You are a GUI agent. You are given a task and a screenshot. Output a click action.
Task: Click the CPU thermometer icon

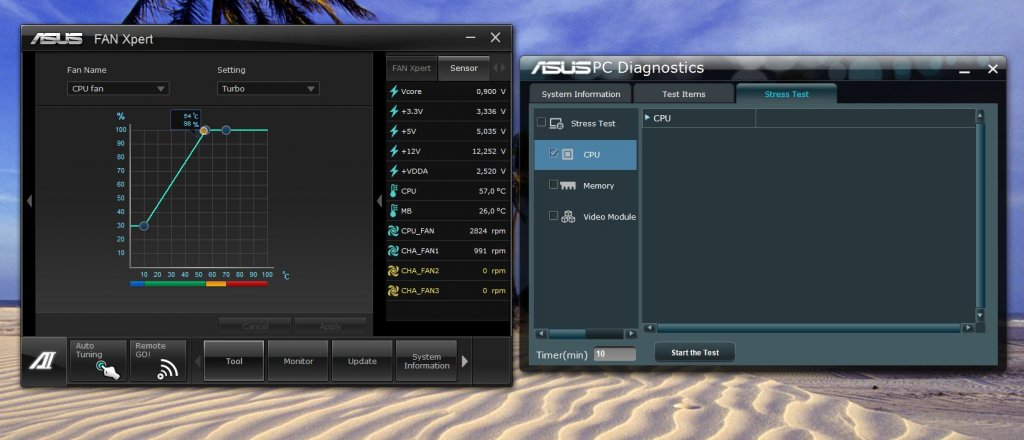393,191
